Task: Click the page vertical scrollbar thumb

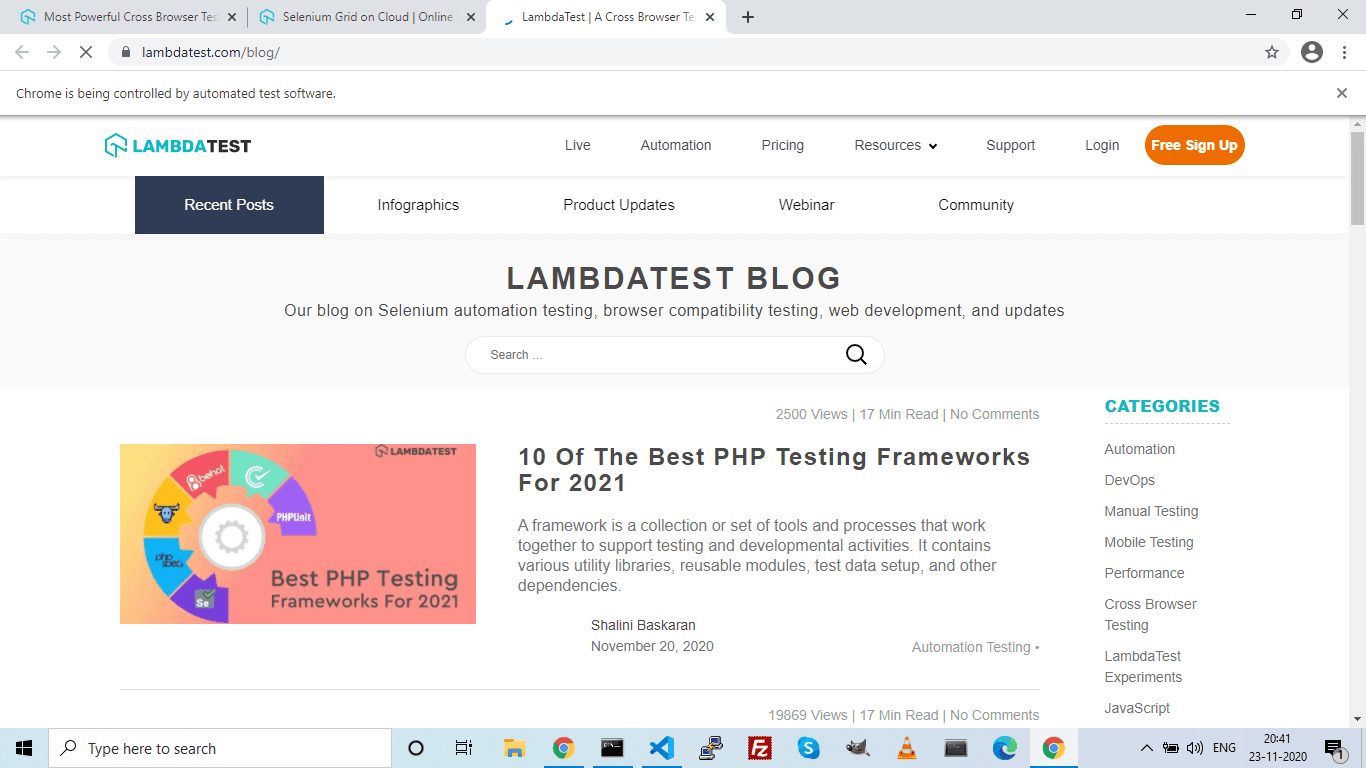Action: click(1357, 178)
